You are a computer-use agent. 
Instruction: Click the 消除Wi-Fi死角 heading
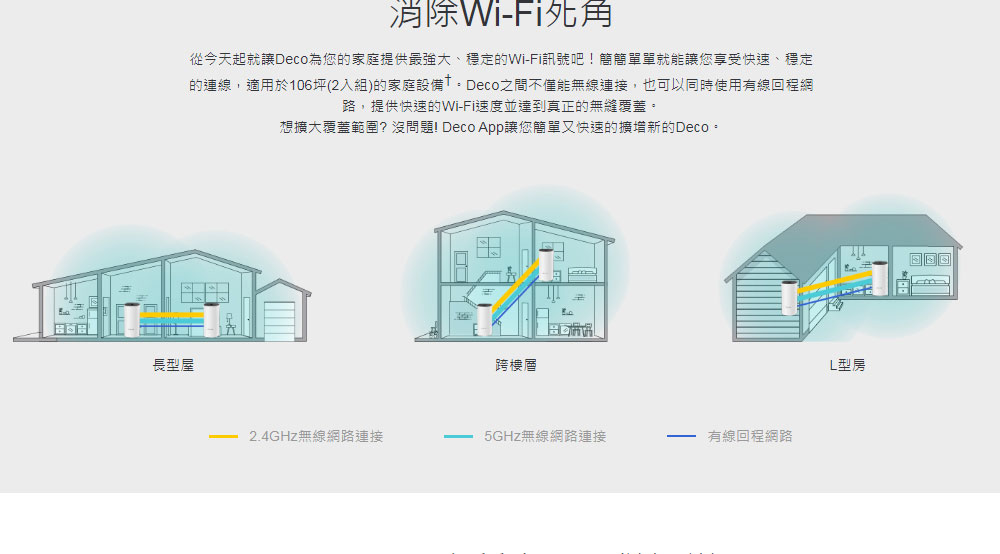point(501,14)
